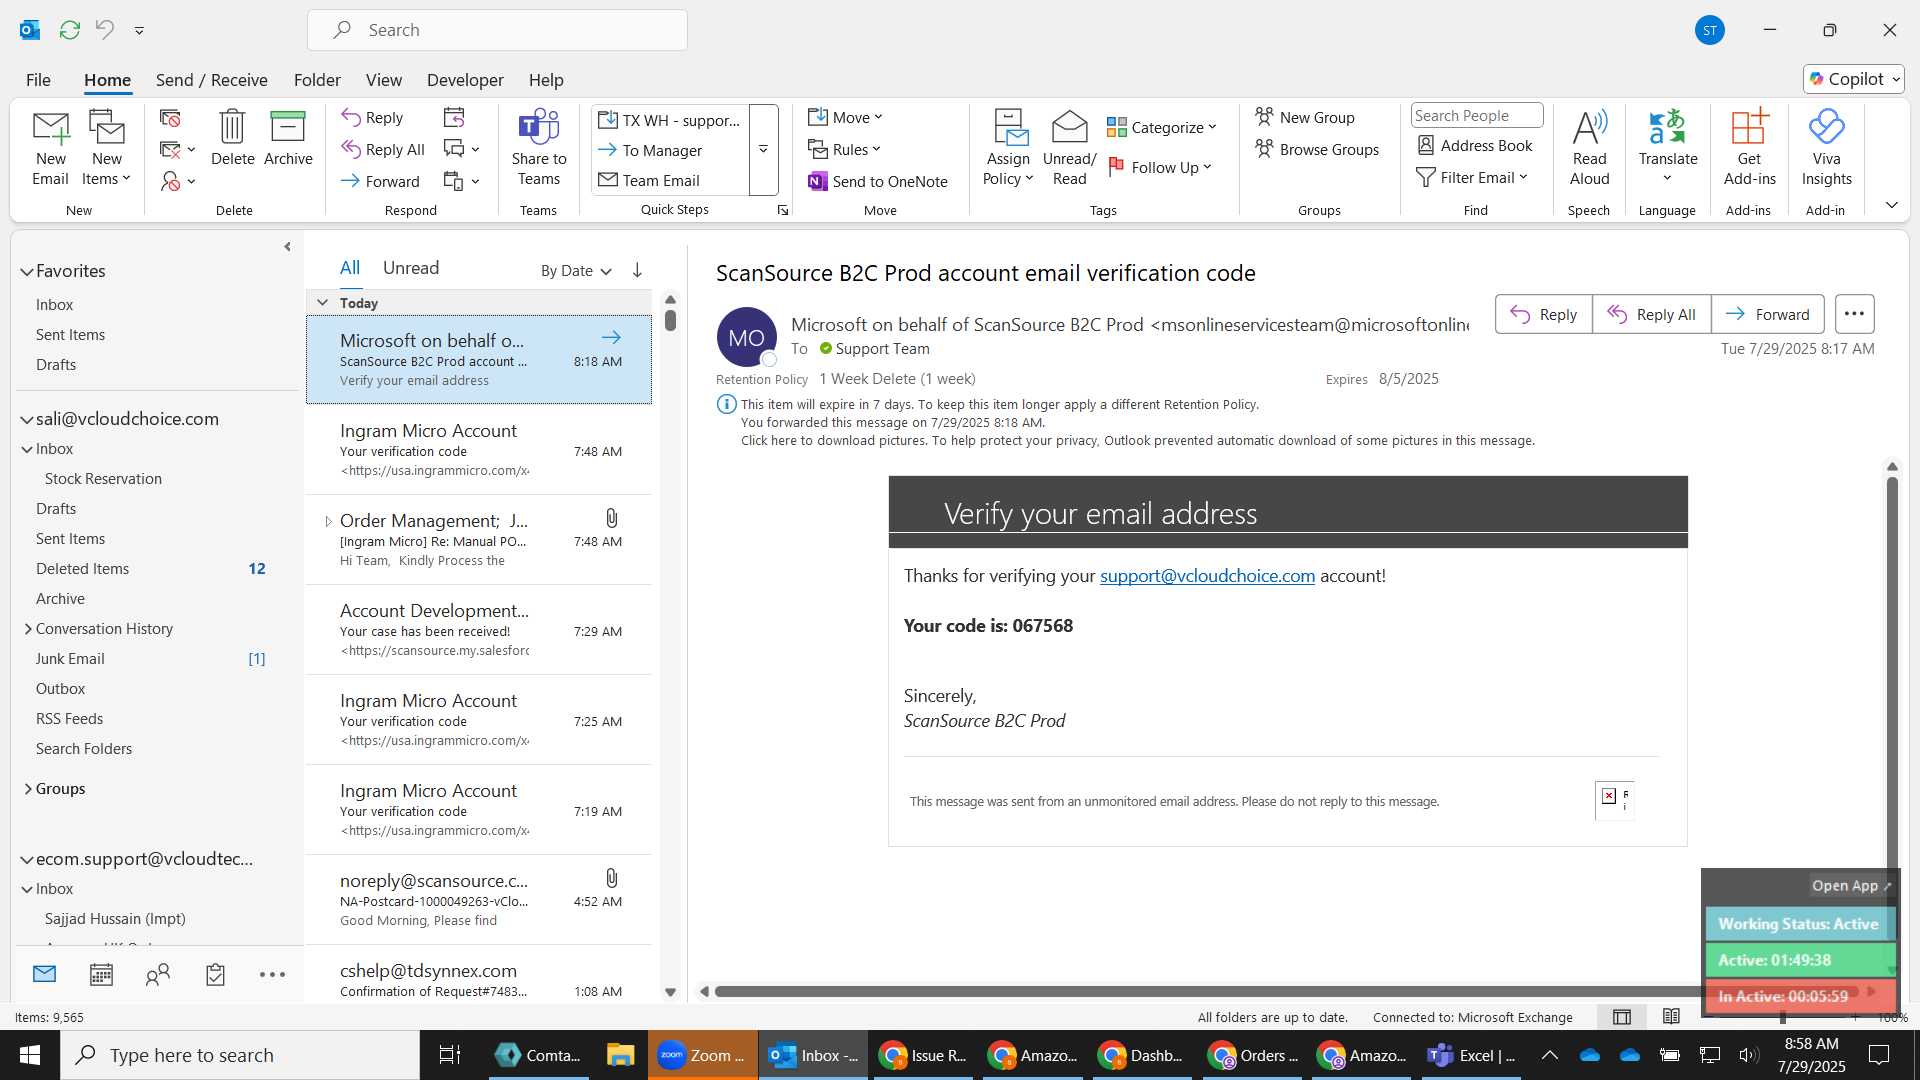Open the By Date sort dropdown
This screenshot has height=1080, width=1920.
576,270
